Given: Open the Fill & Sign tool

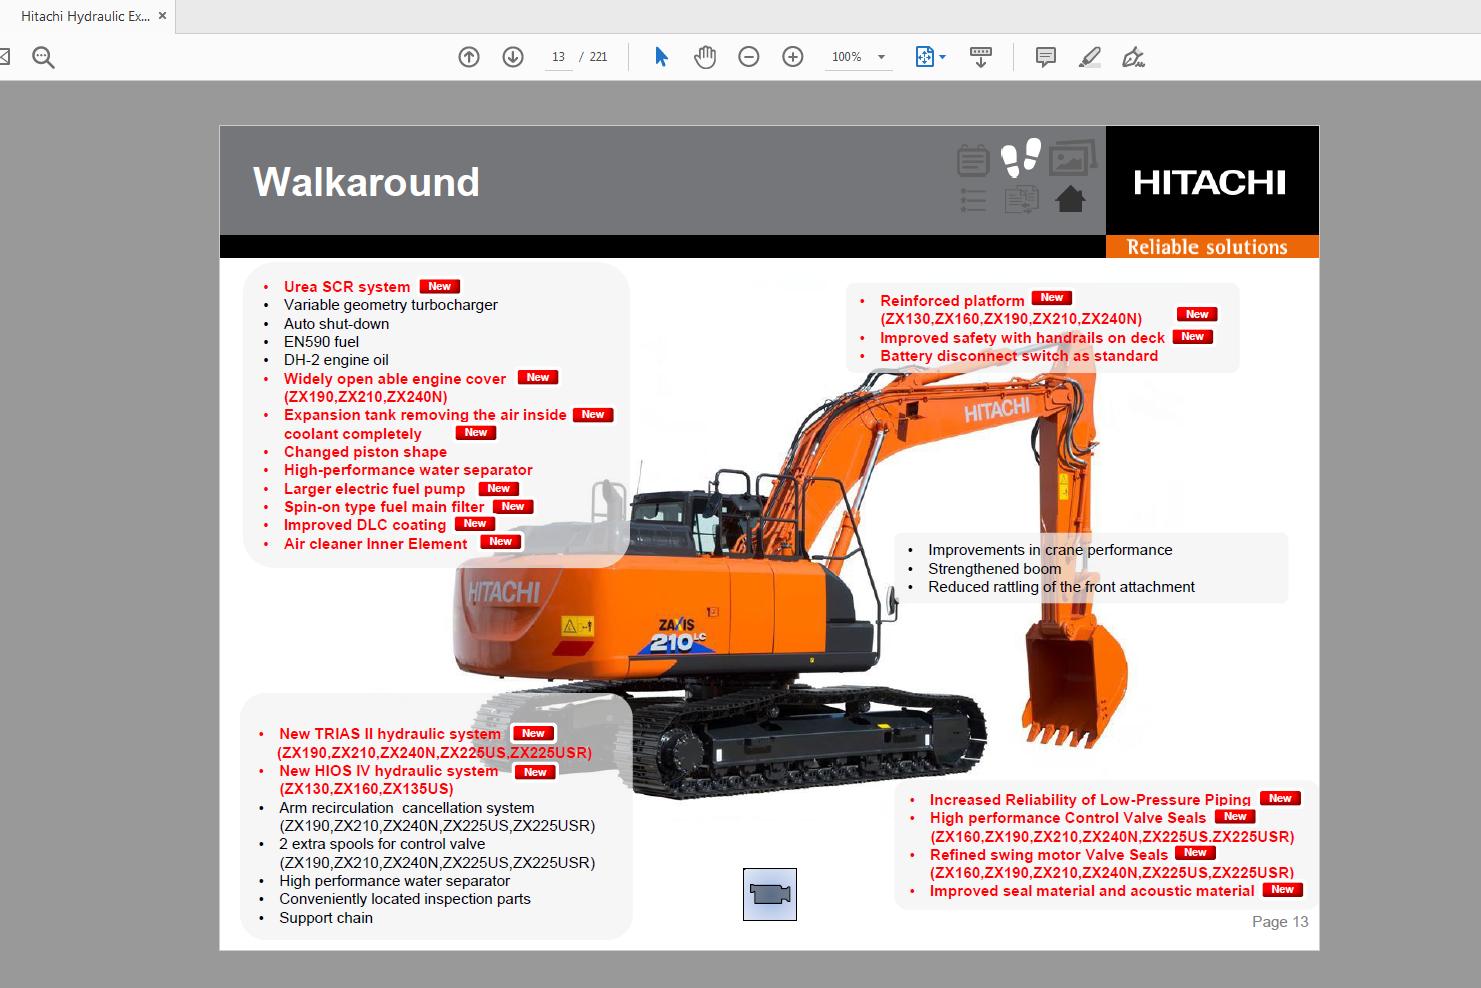Looking at the screenshot, I should coord(1132,57).
